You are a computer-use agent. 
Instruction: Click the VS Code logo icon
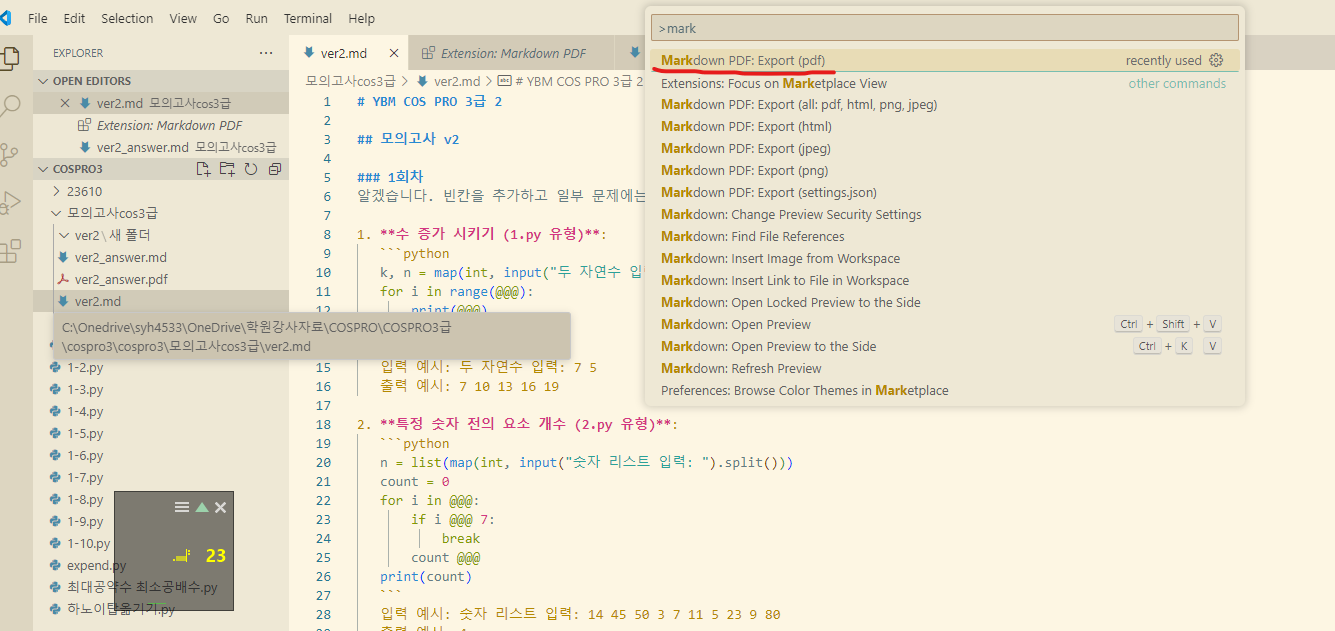click(x=6, y=18)
